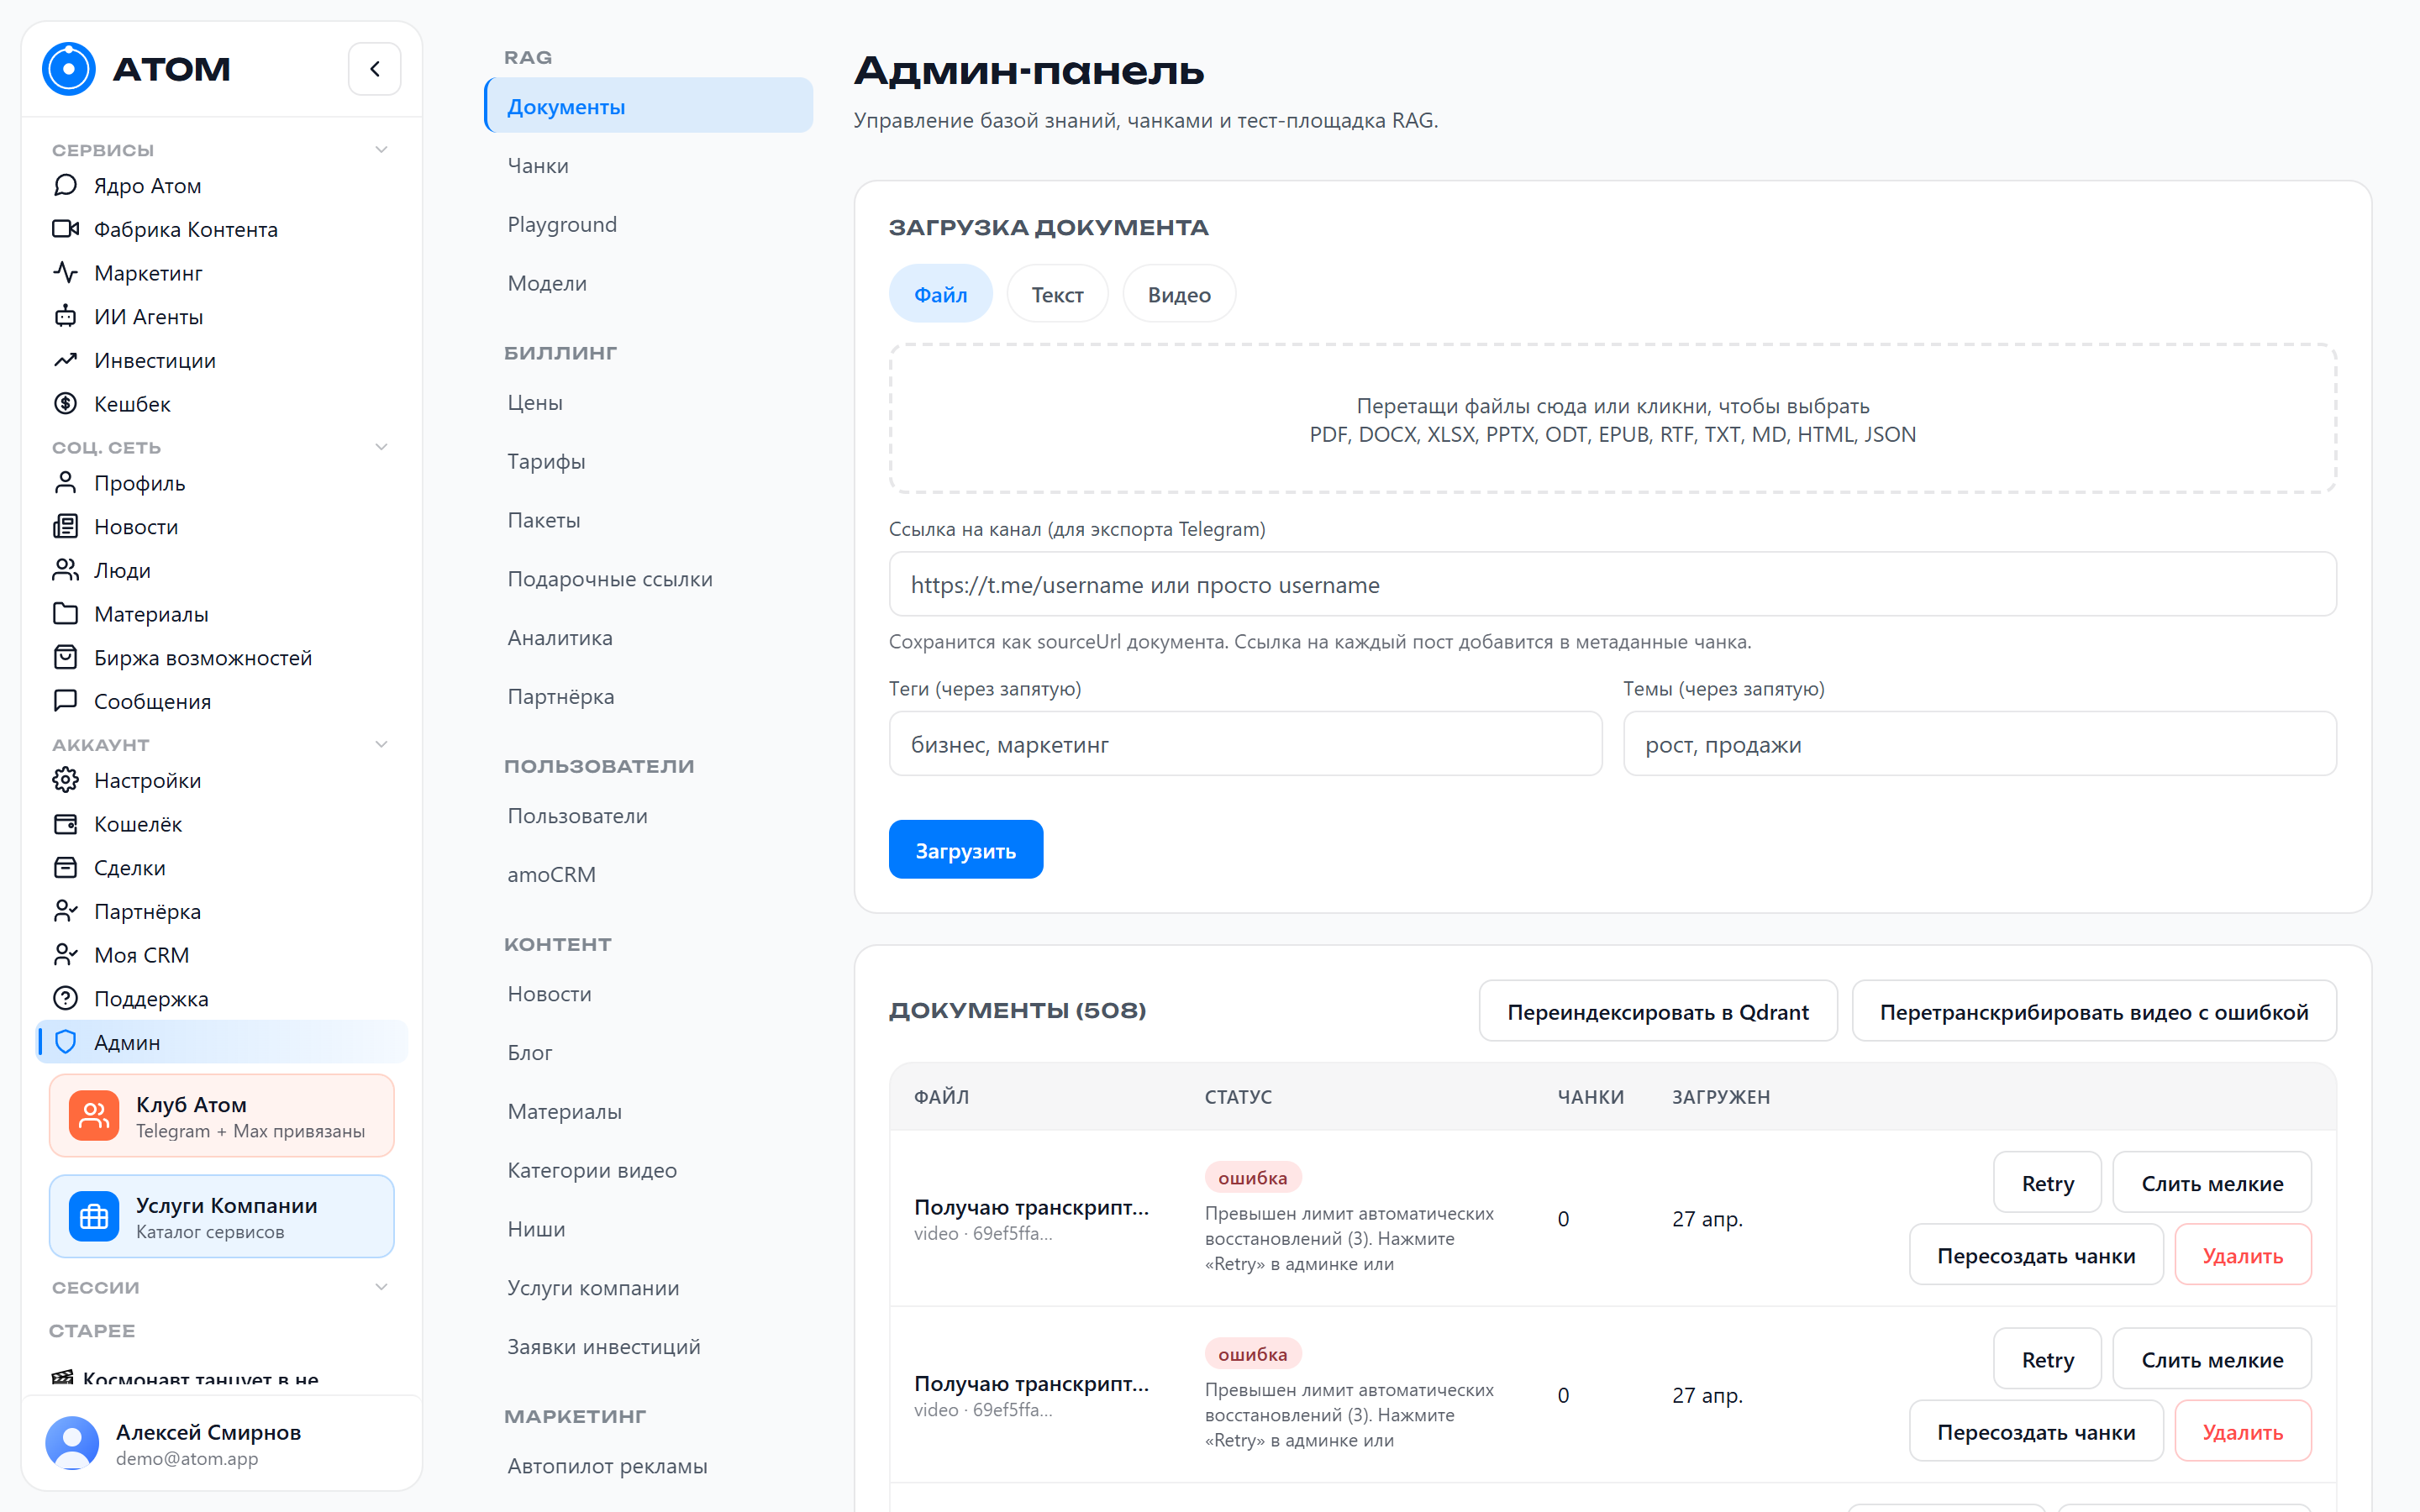Collapse the СЕССИИ section

[x=381, y=1287]
